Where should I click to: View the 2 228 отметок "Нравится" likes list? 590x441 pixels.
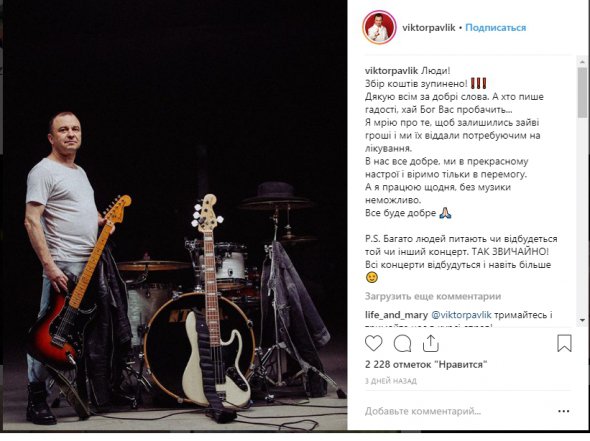pyautogui.click(x=426, y=364)
